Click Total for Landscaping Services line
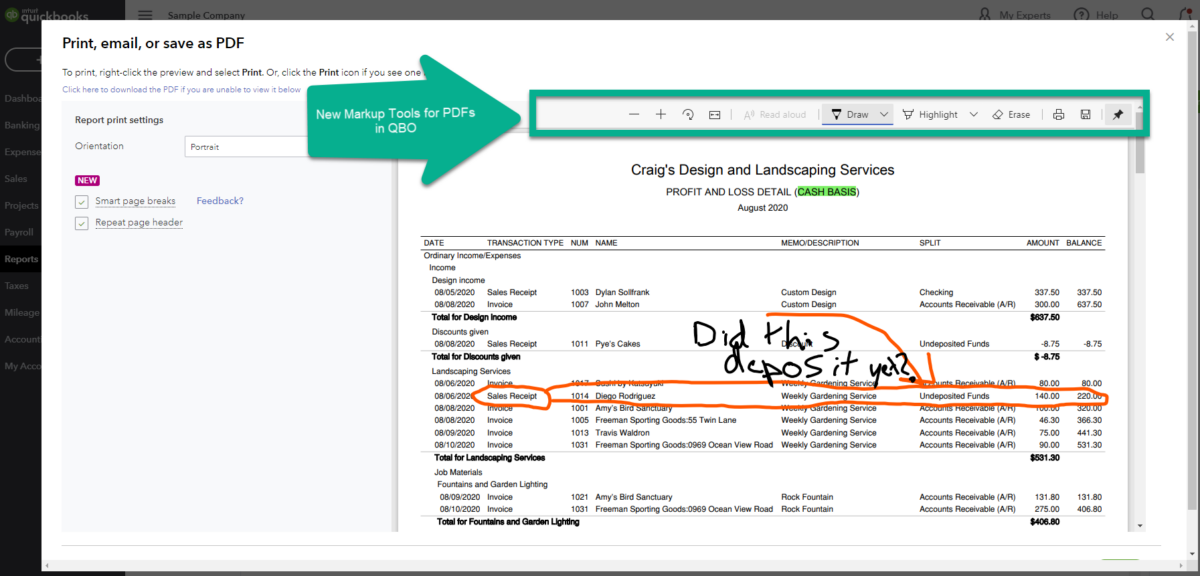This screenshot has width=1200, height=576. [x=488, y=457]
